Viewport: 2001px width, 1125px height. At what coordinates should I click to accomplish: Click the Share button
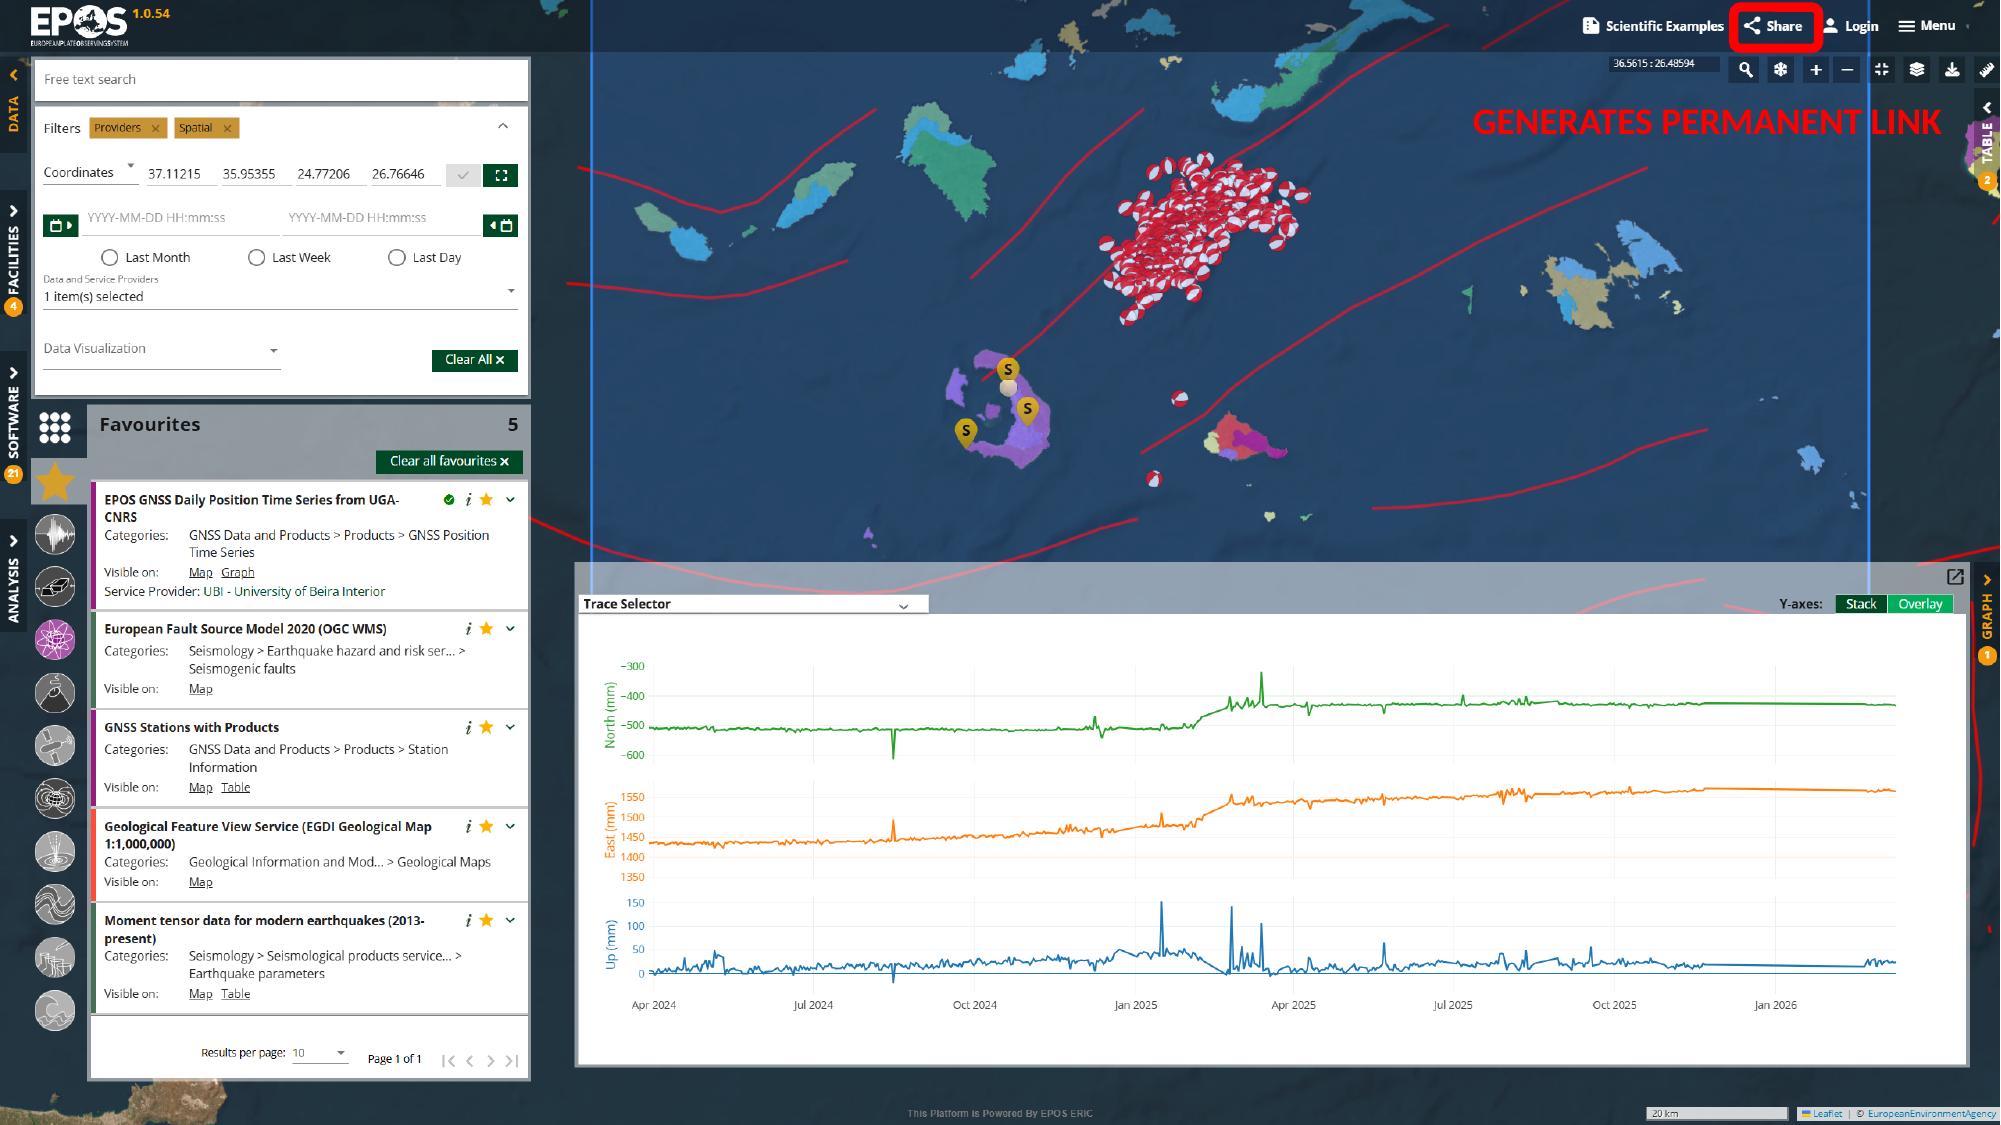coord(1774,26)
